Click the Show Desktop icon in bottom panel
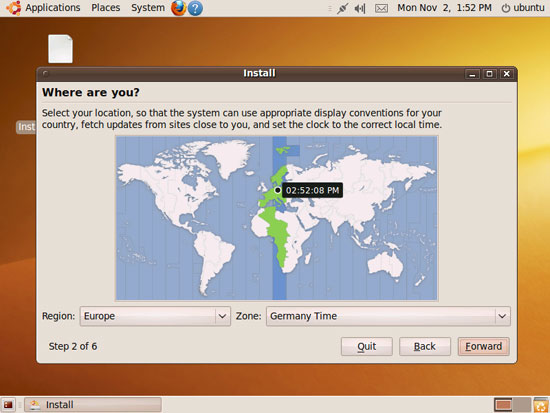The width and height of the screenshot is (550, 413). tap(8, 405)
